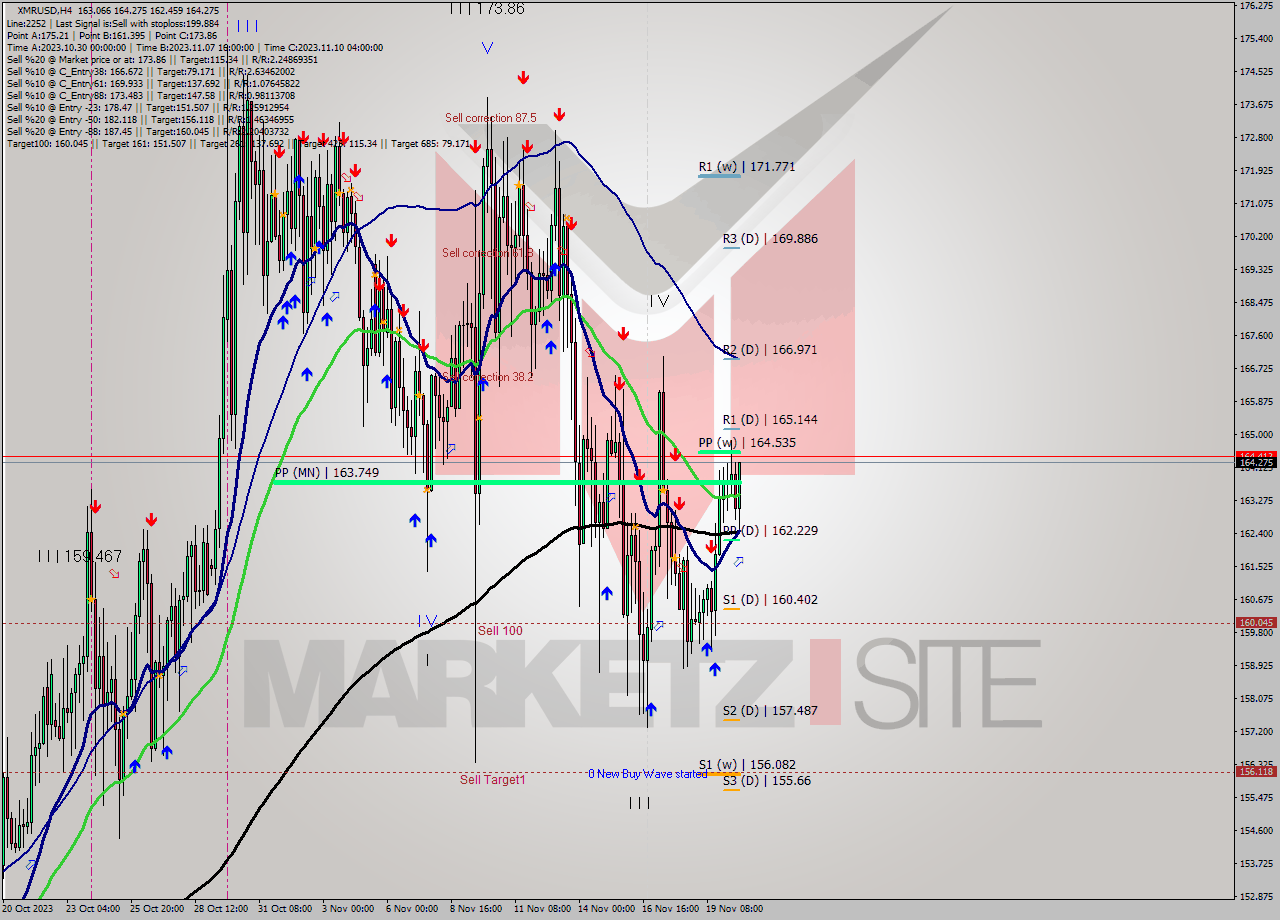Viewport: 1280px width, 920px height.
Task: Click the 176.275 price axis value
Action: click(x=1255, y=6)
